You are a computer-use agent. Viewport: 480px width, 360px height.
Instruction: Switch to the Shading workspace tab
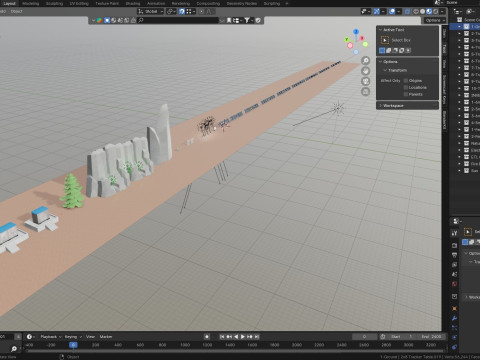point(133,3)
